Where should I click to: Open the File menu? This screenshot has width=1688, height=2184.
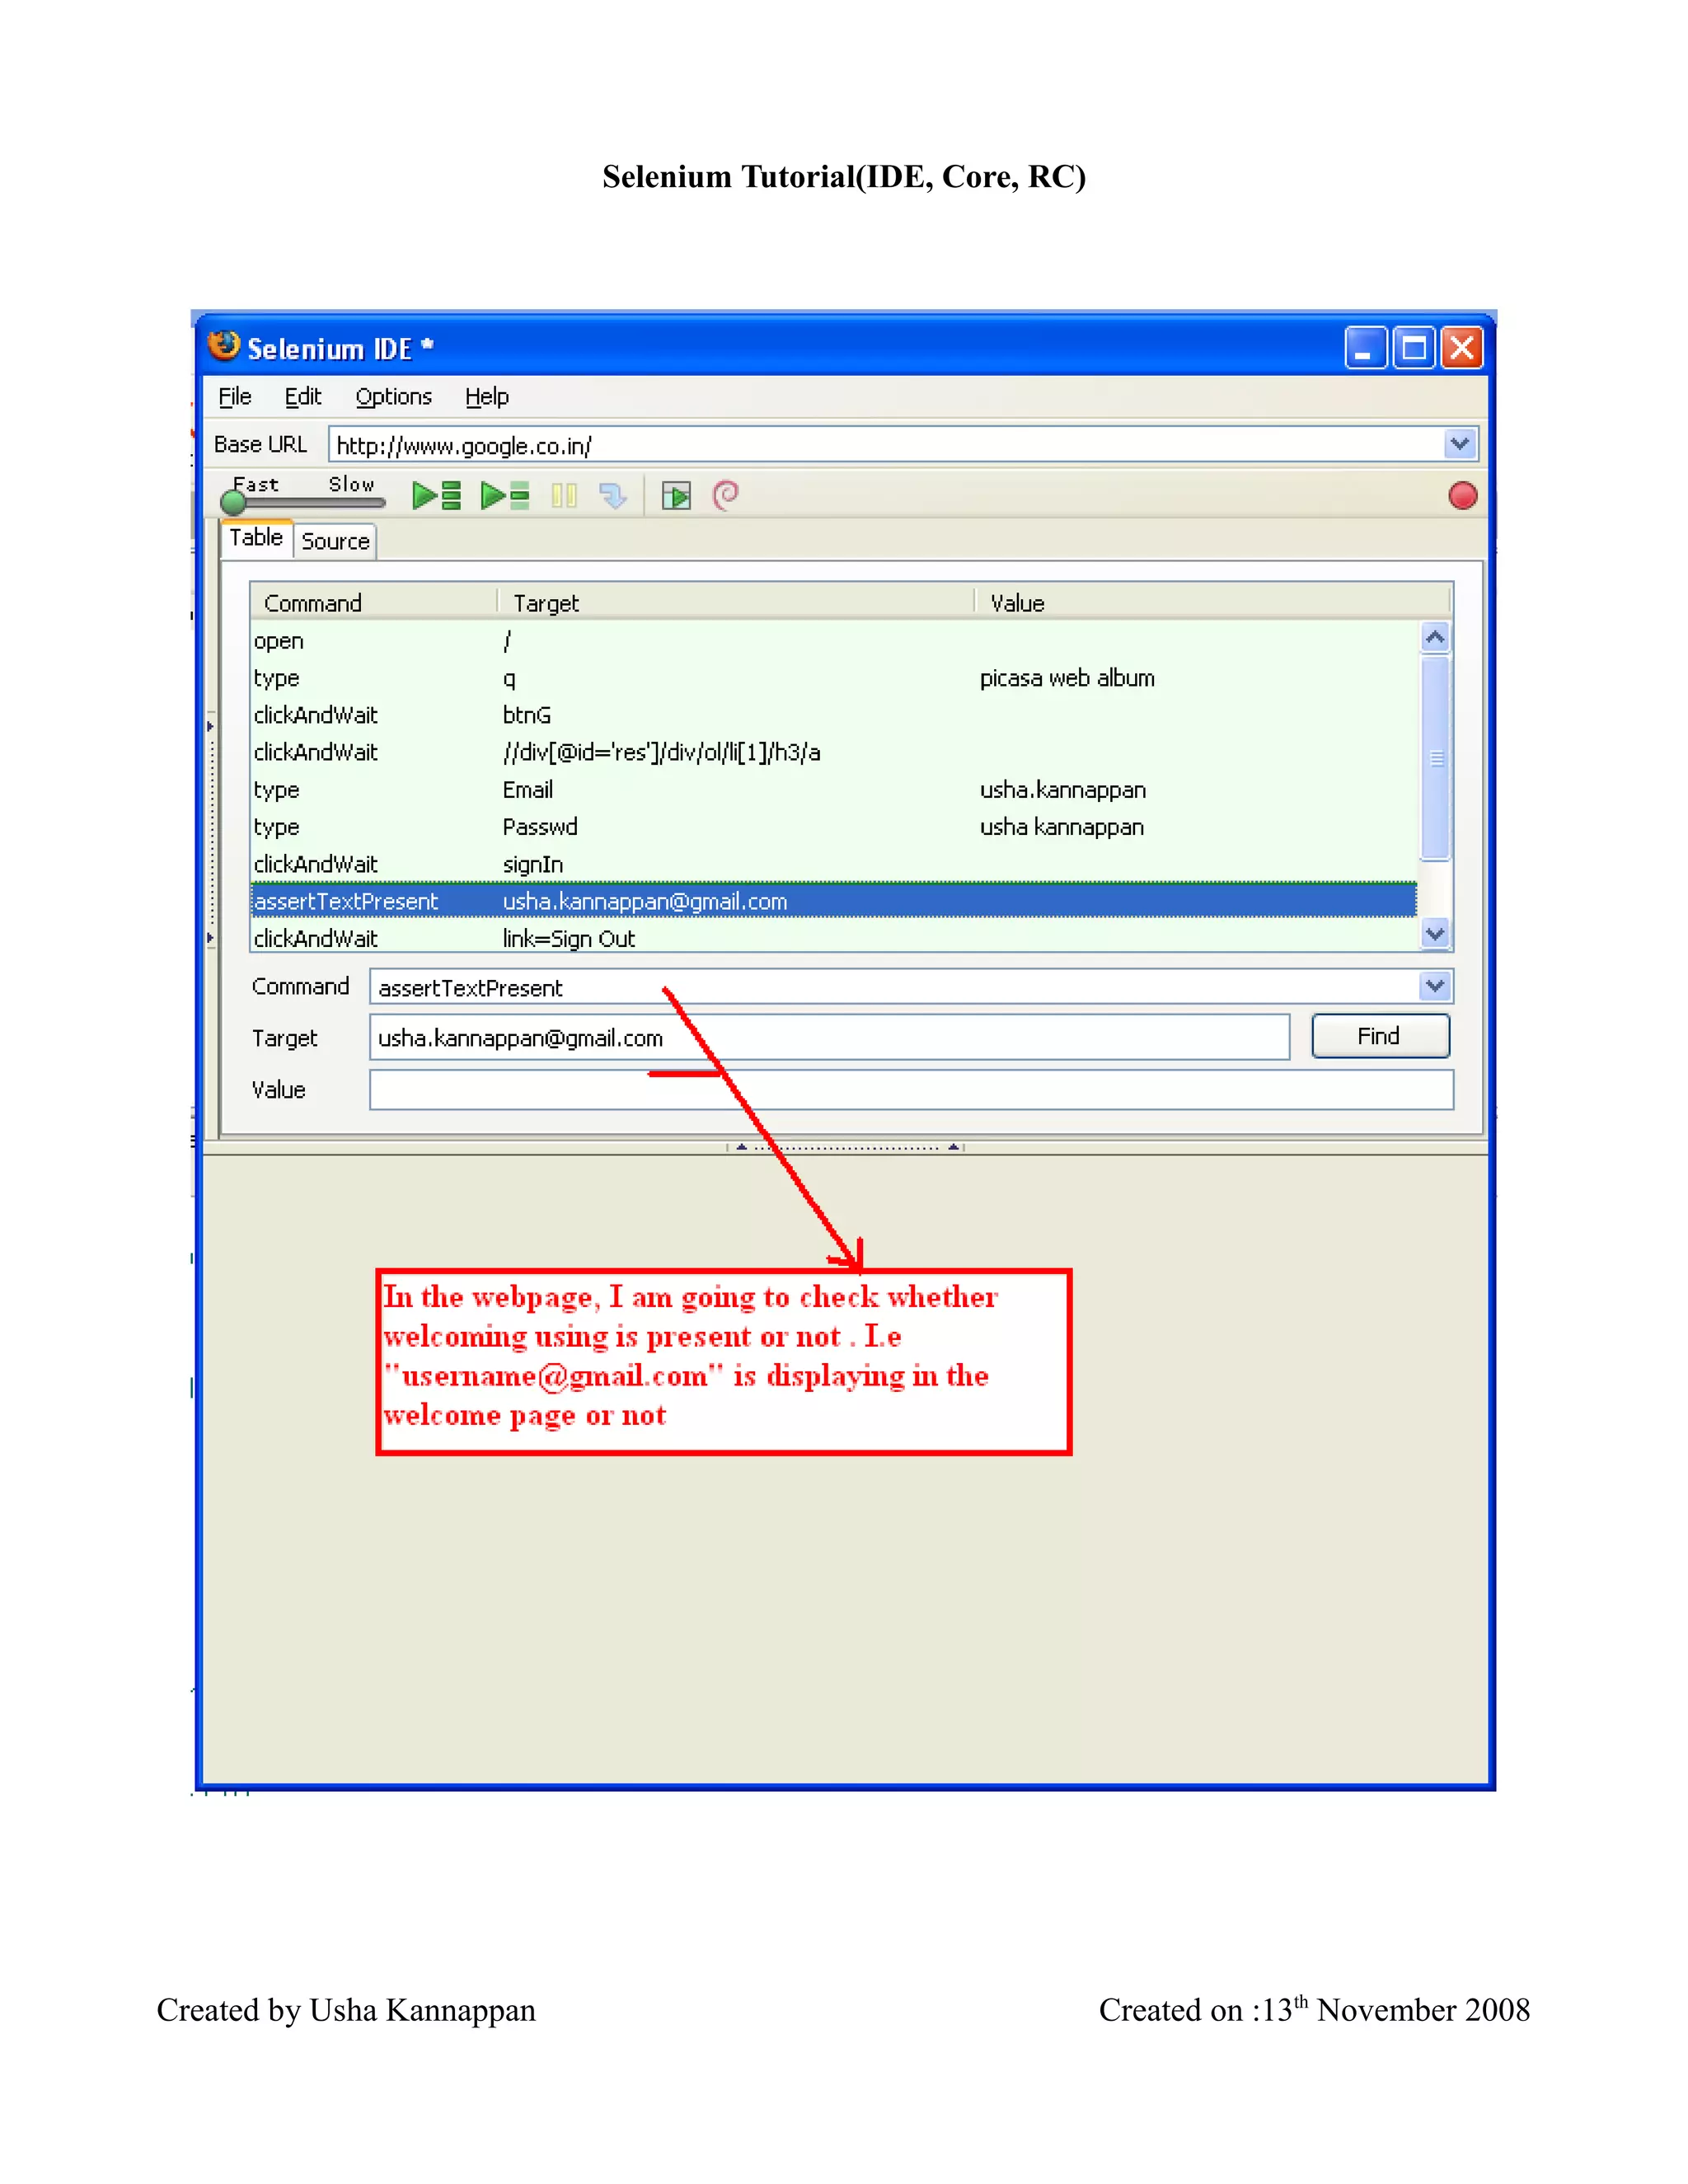pyautogui.click(x=235, y=397)
